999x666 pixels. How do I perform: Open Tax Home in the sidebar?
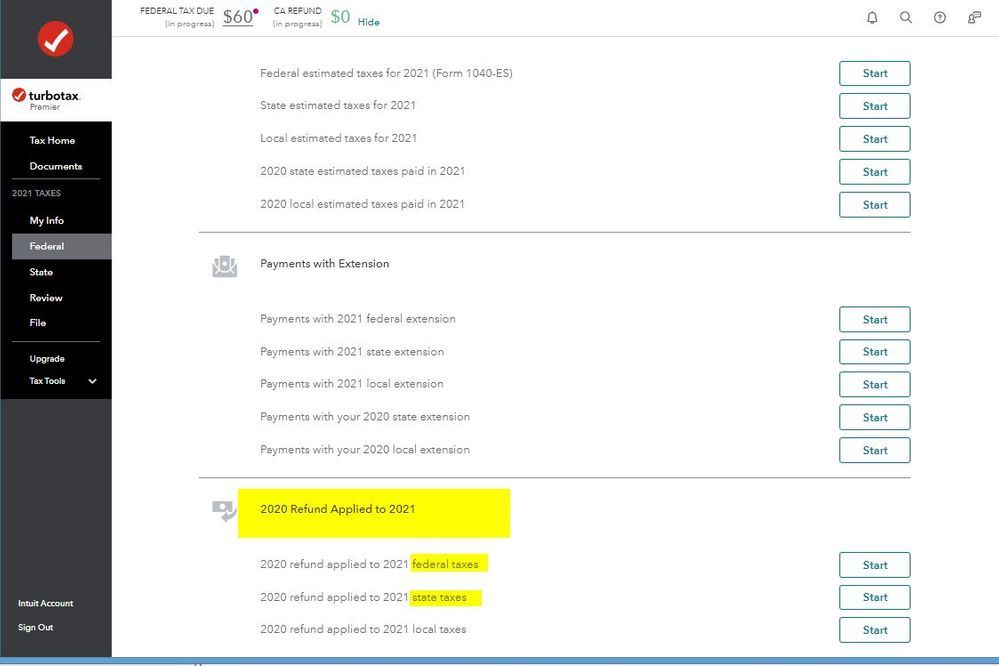52,141
